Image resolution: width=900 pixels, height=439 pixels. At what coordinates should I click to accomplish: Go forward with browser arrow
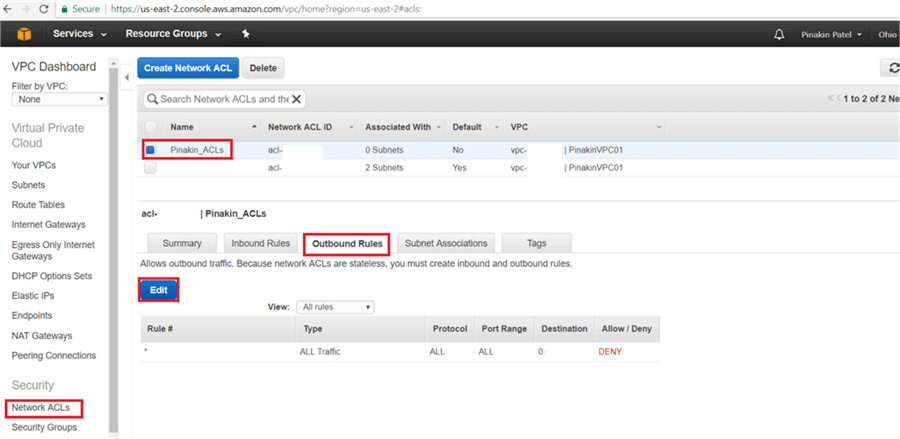26,9
